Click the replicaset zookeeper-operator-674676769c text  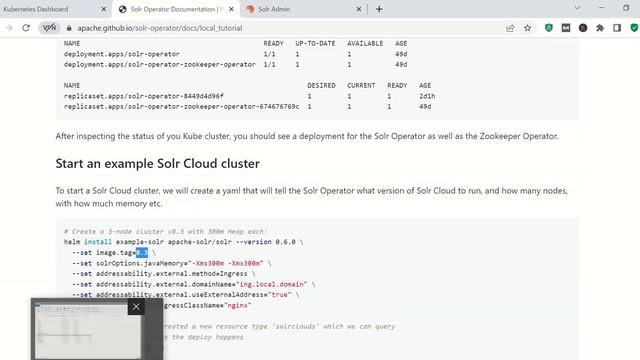[181, 107]
